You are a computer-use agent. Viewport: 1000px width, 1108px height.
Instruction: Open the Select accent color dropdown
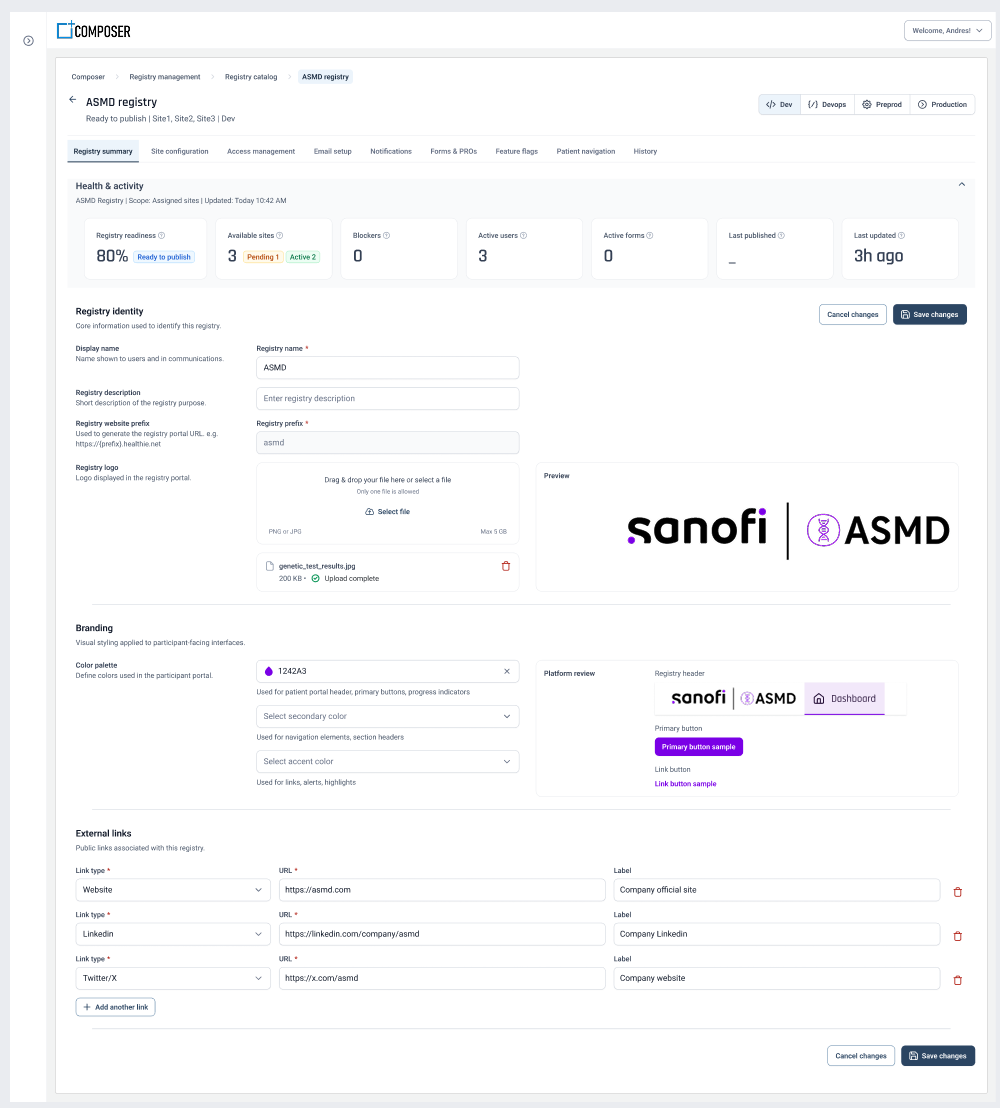[x=387, y=762]
